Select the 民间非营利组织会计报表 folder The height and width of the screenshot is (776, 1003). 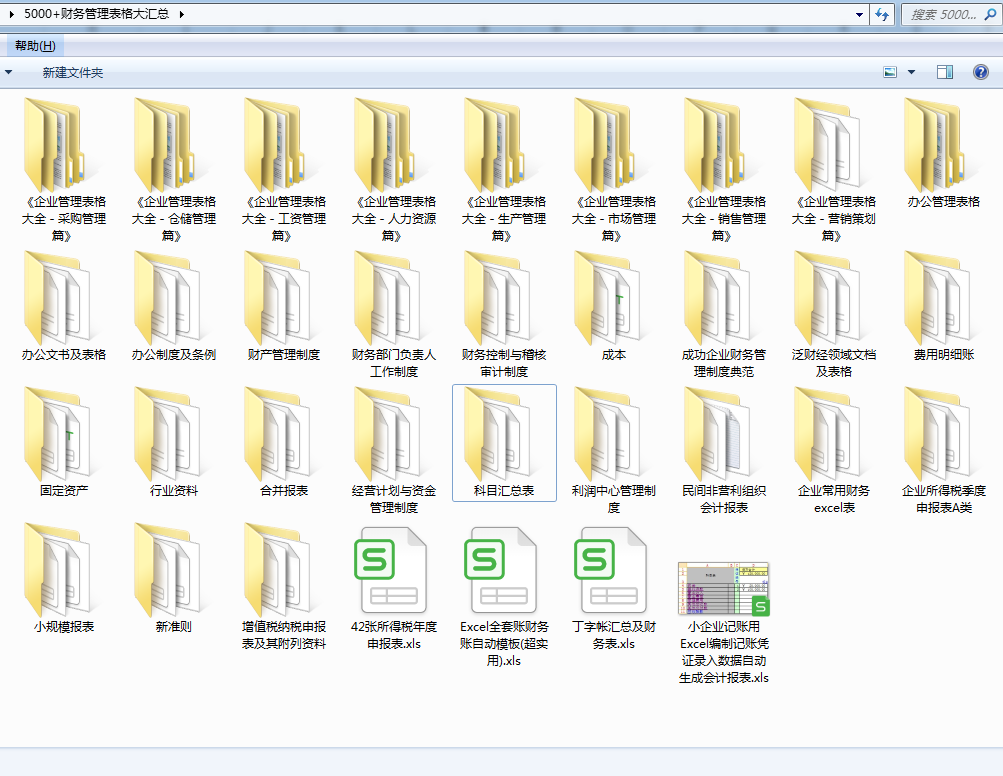click(x=723, y=451)
